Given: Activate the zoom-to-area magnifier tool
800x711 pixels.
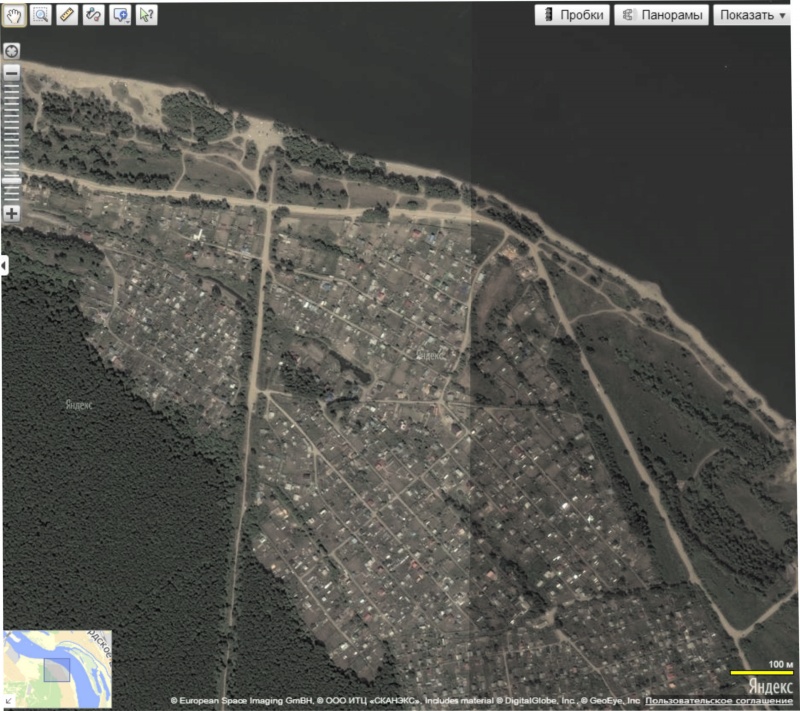Looking at the screenshot, I should tap(41, 15).
